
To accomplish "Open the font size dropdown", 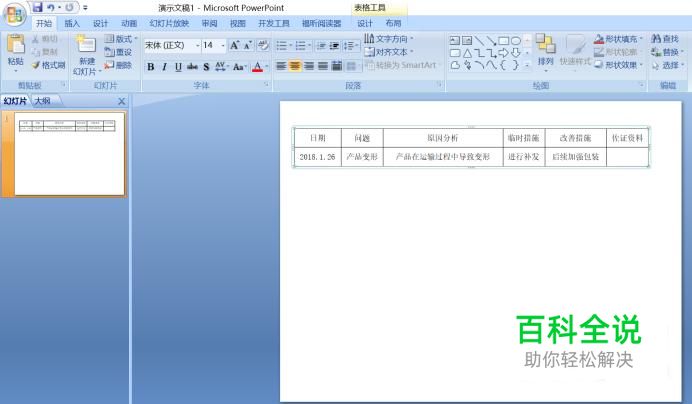I will (x=223, y=45).
